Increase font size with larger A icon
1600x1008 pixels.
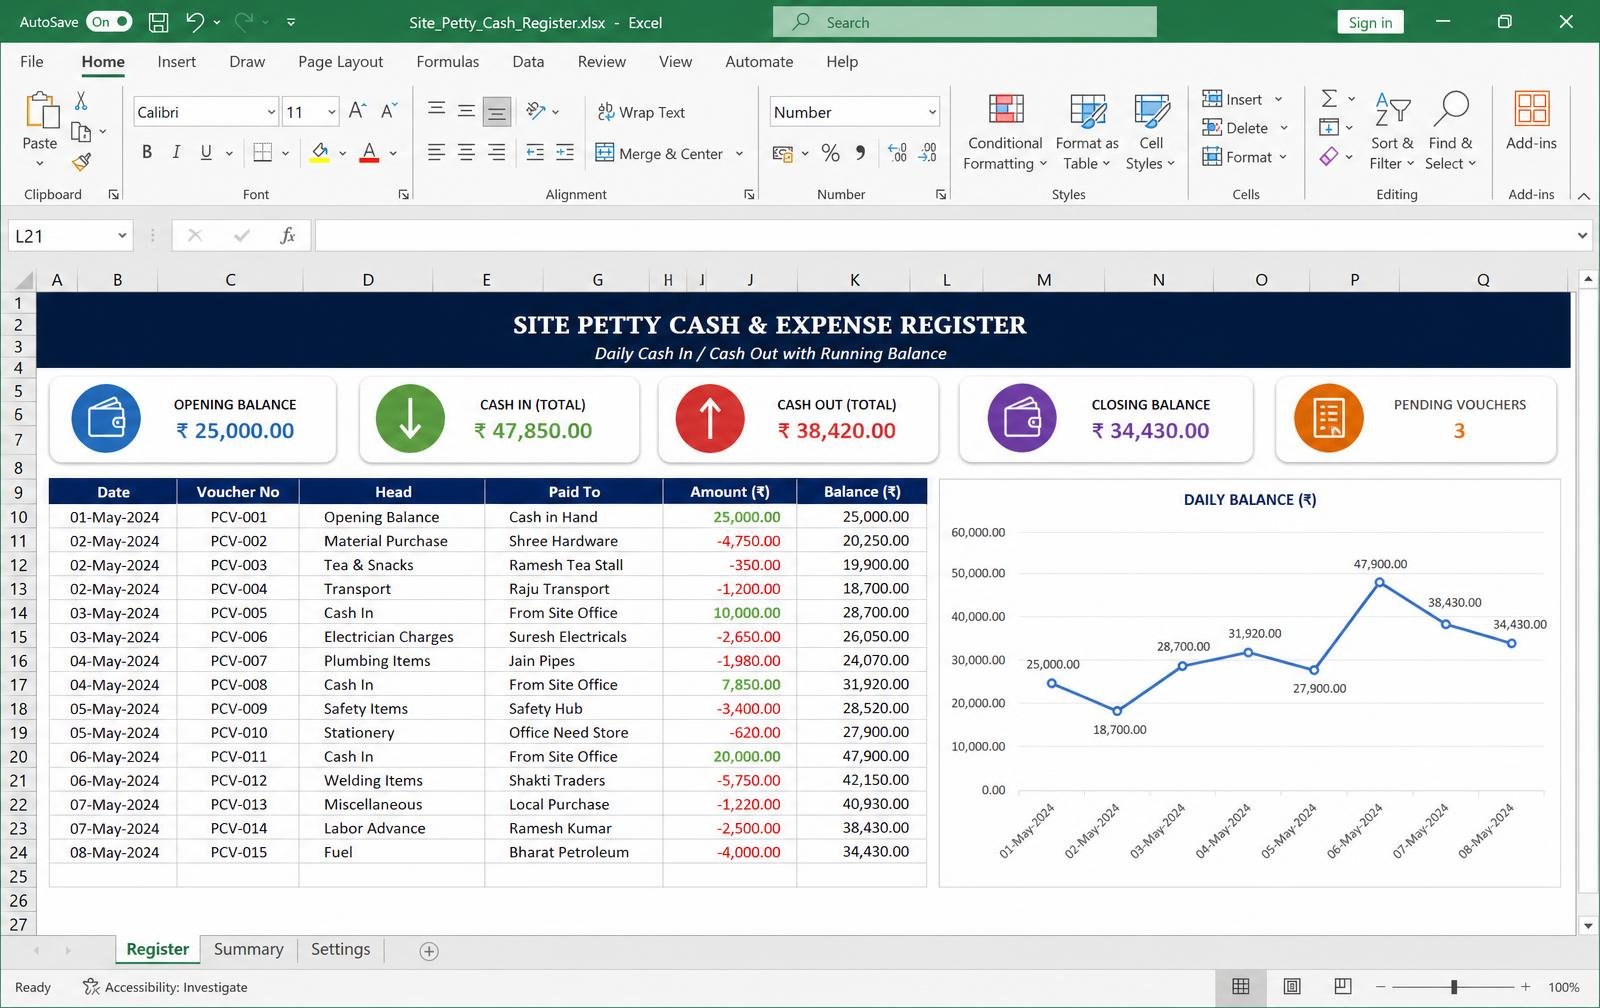(357, 111)
